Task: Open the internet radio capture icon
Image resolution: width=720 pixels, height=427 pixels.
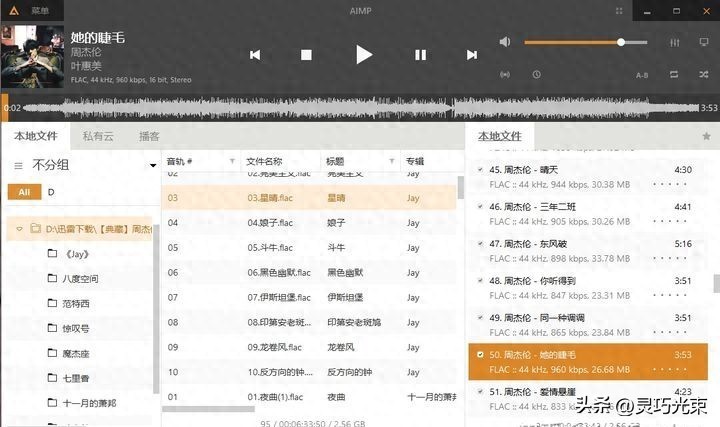Action: [x=505, y=74]
